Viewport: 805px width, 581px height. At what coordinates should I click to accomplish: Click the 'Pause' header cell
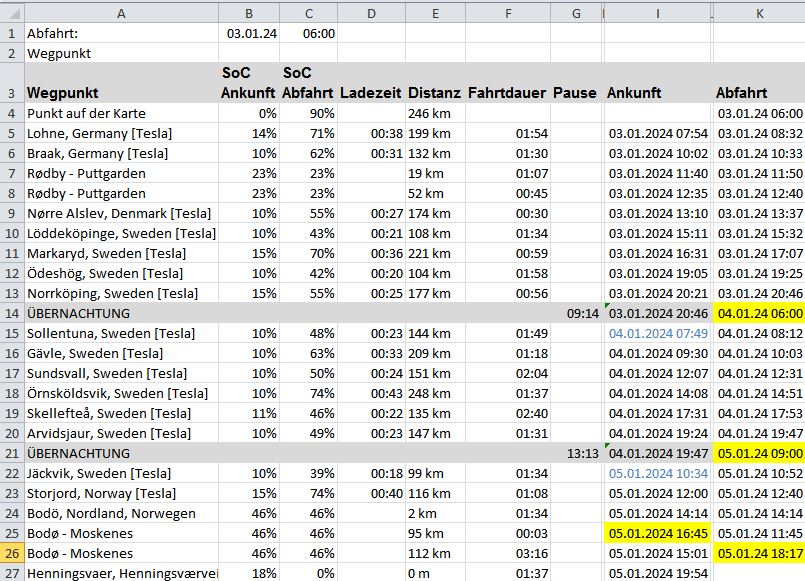tap(576, 83)
